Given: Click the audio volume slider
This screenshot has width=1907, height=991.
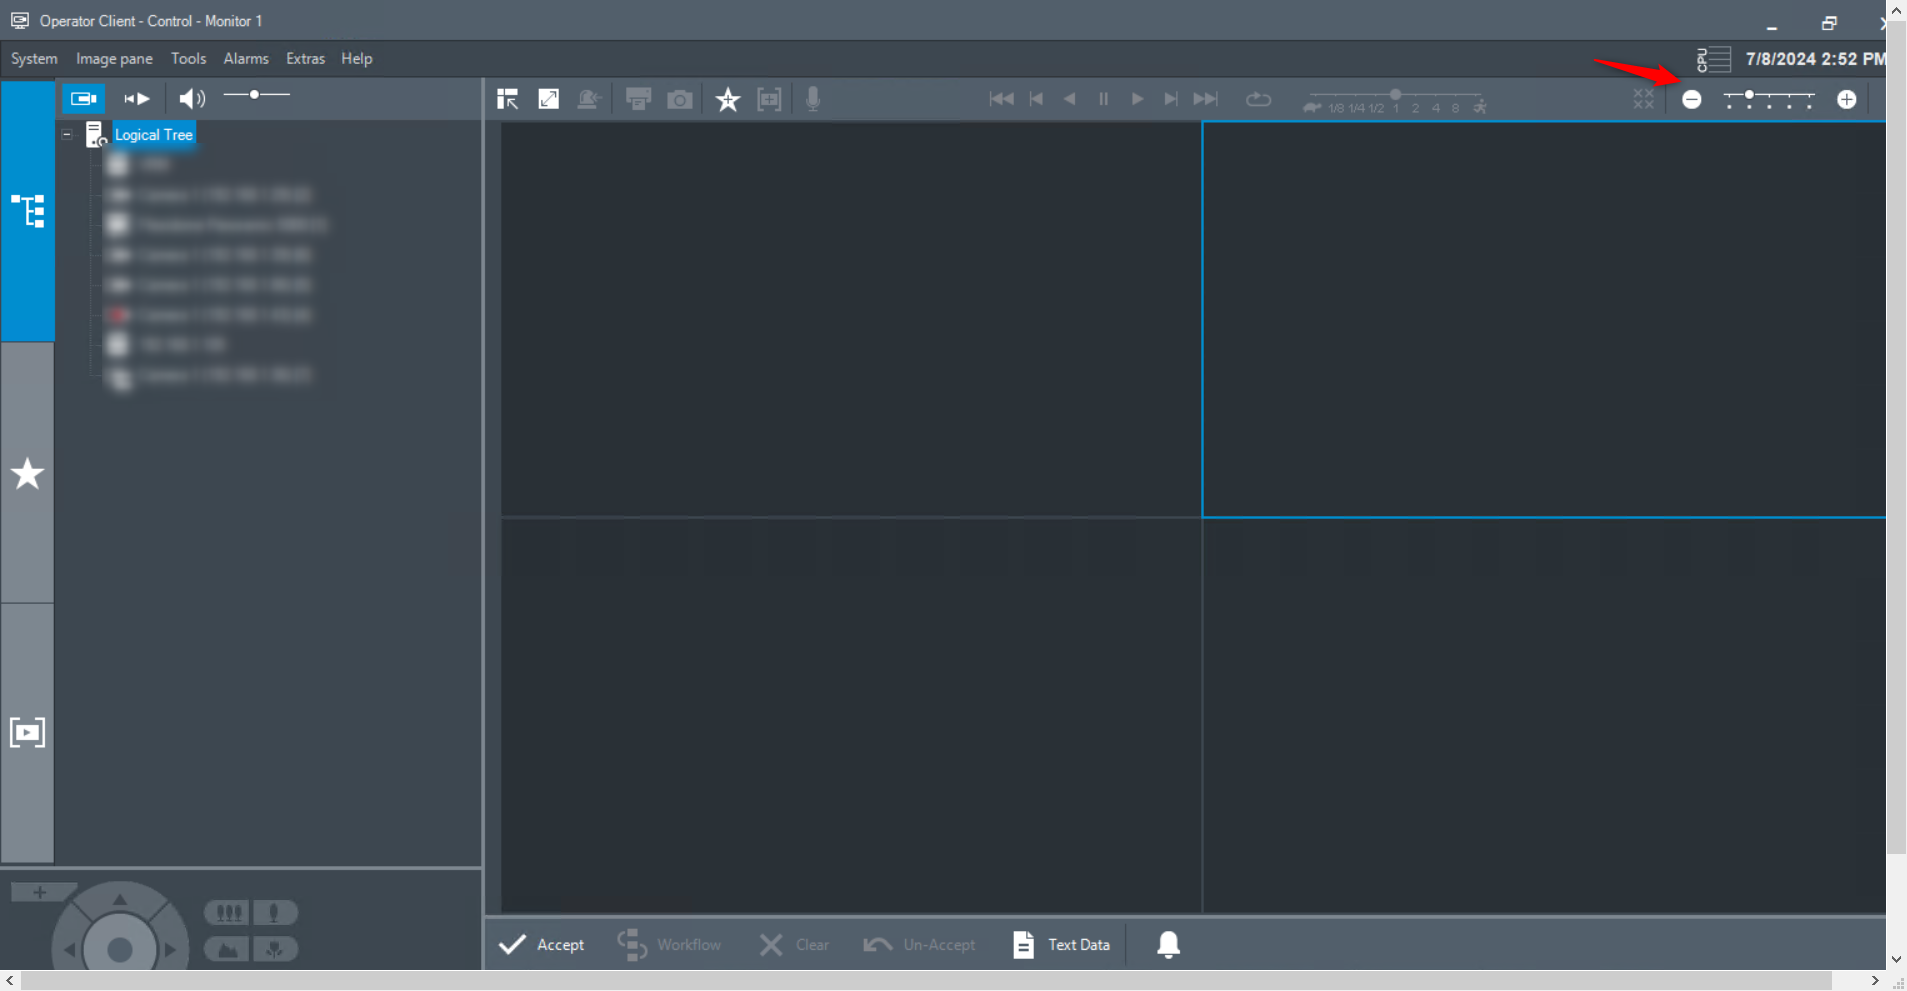Looking at the screenshot, I should 256,95.
